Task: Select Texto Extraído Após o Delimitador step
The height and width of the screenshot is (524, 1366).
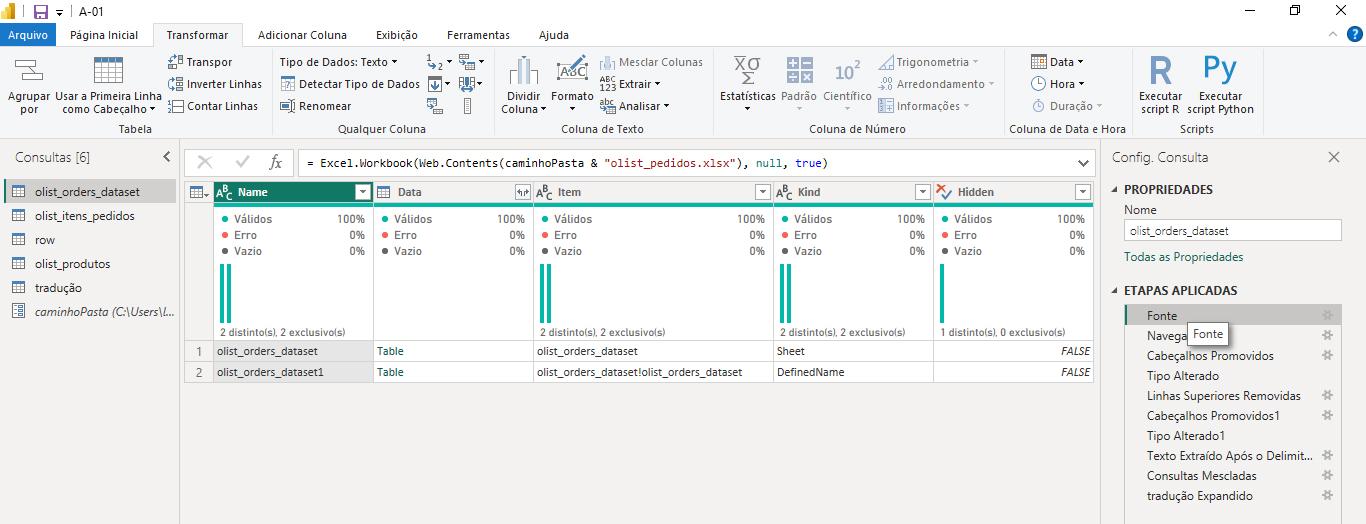Action: pos(1232,456)
